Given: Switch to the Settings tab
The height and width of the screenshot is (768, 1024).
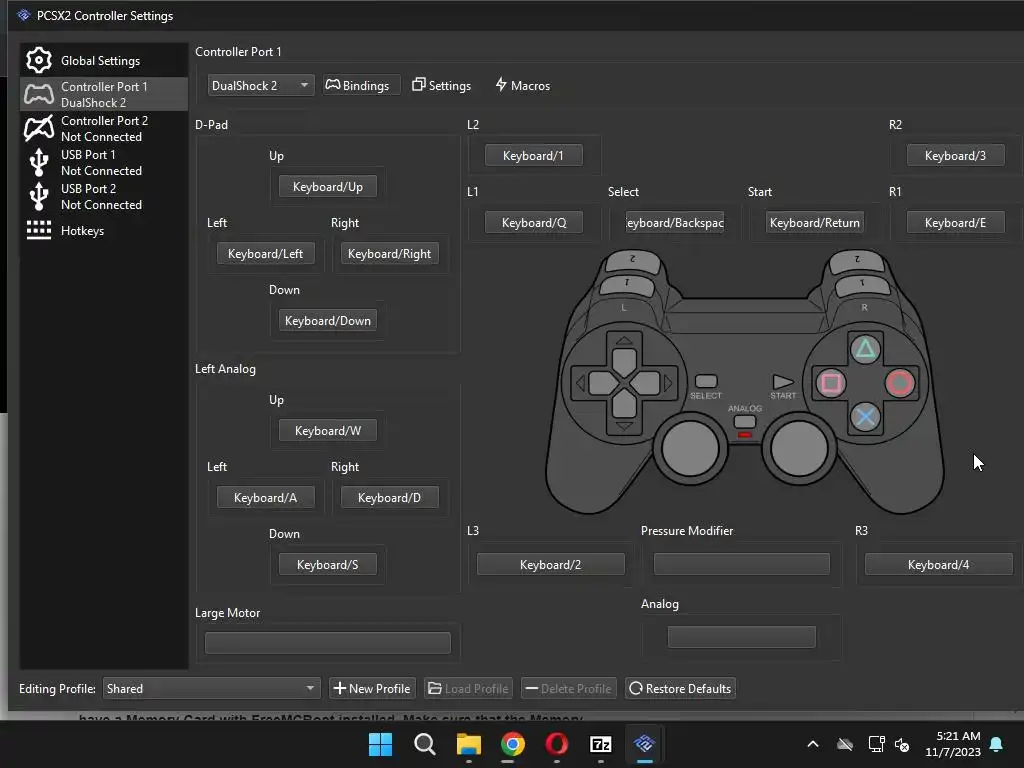Looking at the screenshot, I should pos(441,86).
